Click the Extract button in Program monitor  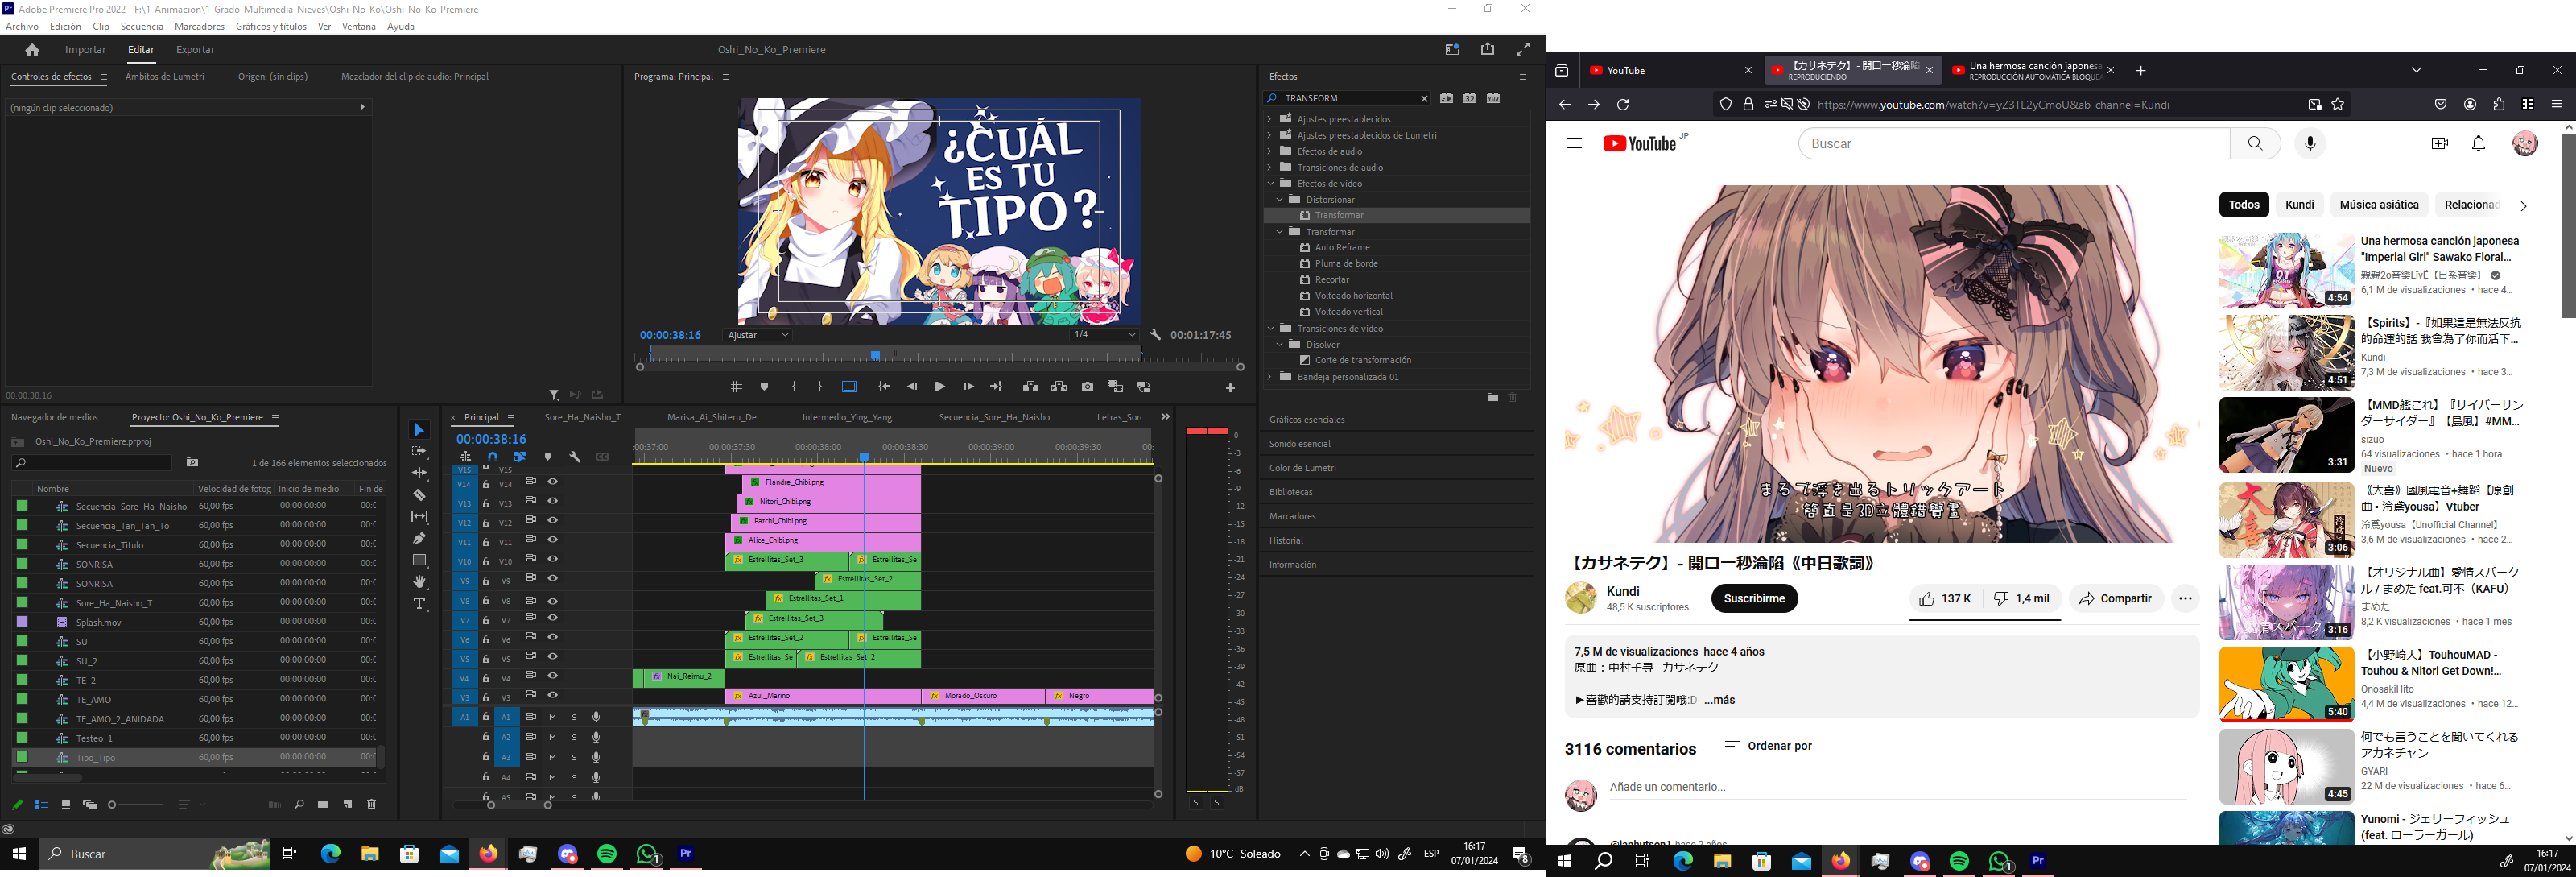tap(1059, 387)
